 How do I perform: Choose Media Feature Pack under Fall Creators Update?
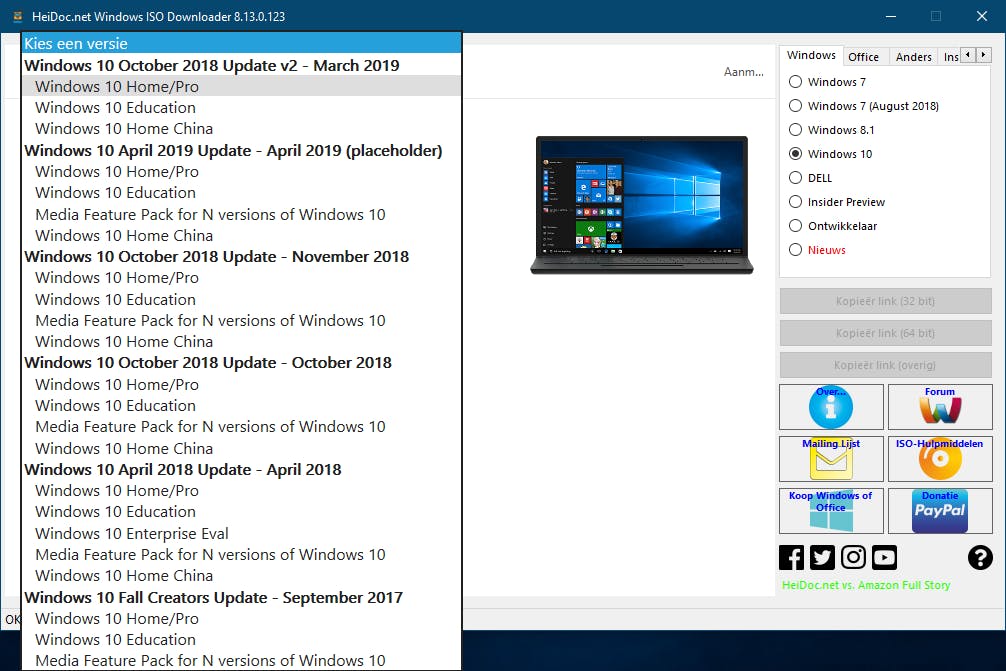tap(241, 660)
